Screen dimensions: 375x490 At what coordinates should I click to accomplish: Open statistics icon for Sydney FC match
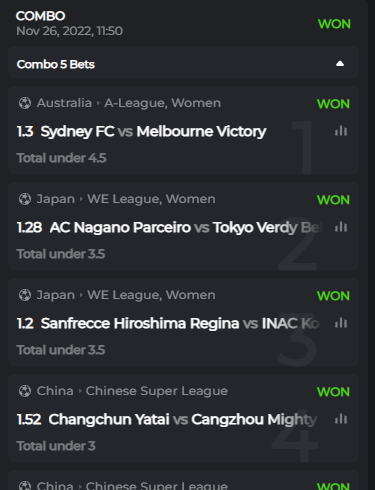pyautogui.click(x=341, y=131)
